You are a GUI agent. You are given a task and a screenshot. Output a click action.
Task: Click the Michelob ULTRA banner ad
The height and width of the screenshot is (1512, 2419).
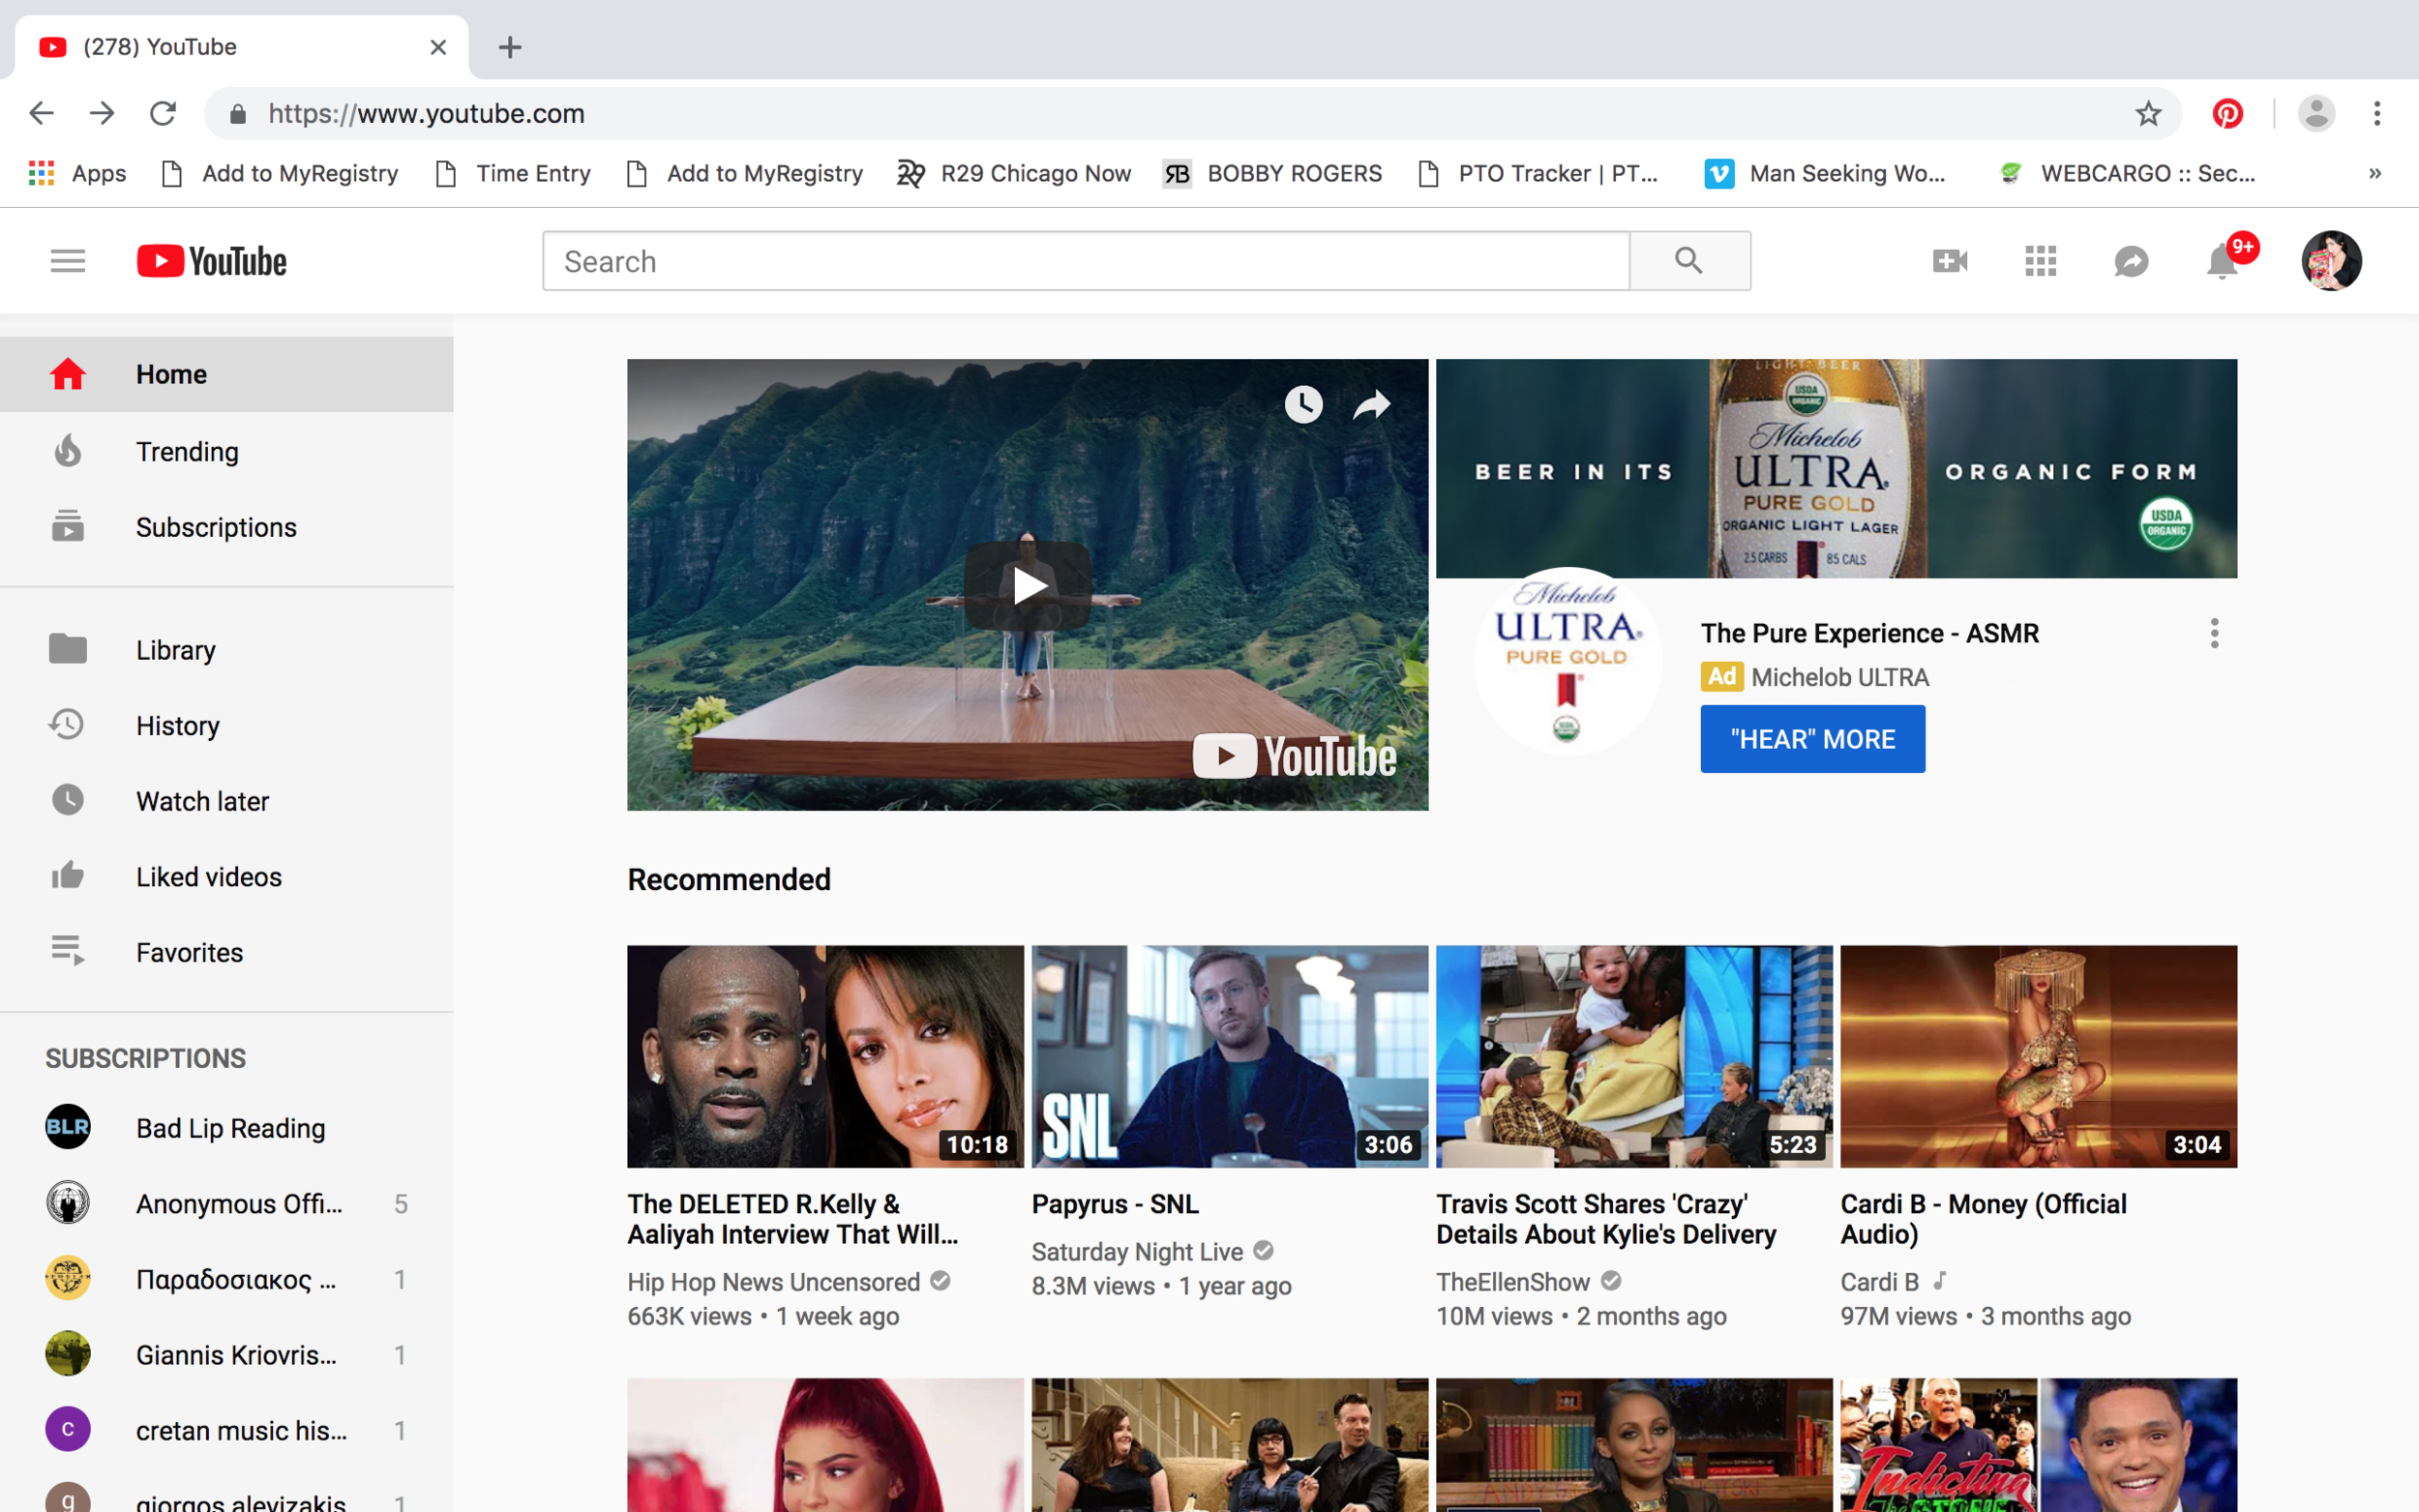pyautogui.click(x=1836, y=468)
